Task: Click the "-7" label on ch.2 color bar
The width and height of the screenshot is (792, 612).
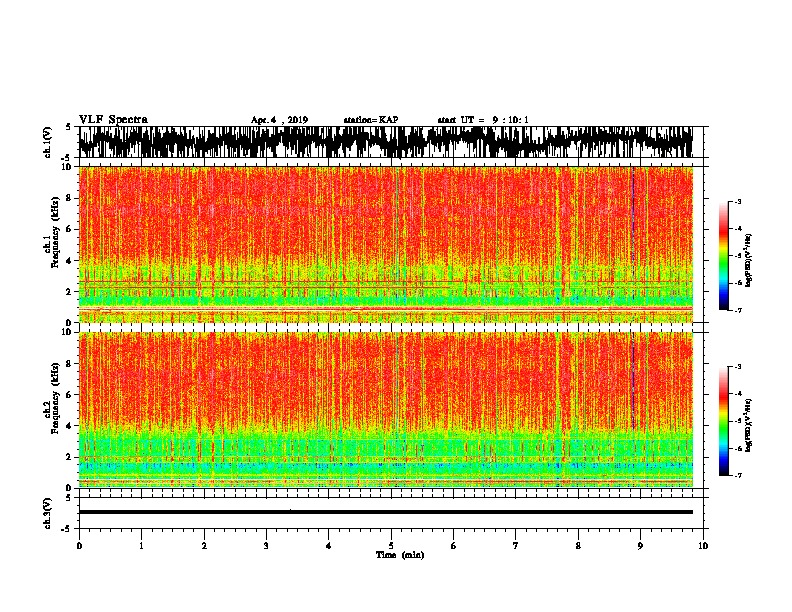Action: 737,475
